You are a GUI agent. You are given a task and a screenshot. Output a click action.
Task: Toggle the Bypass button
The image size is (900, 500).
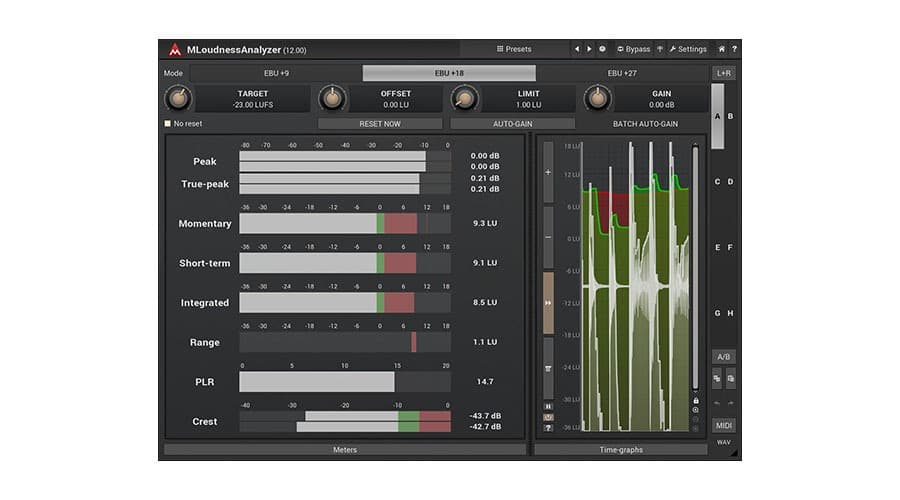[634, 49]
